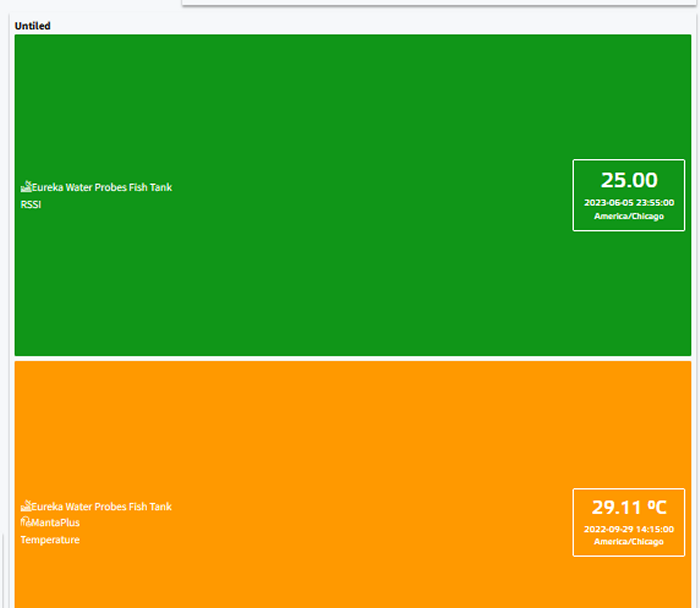
Task: Open the MantaPlus device link
Action: click(x=55, y=523)
